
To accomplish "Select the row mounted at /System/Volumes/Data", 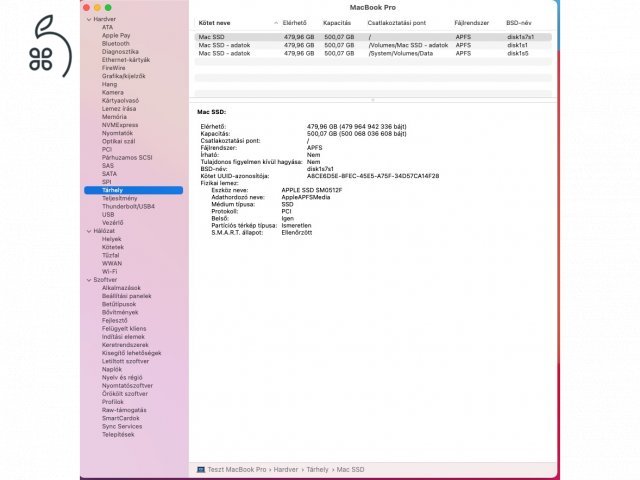I will click(373, 53).
